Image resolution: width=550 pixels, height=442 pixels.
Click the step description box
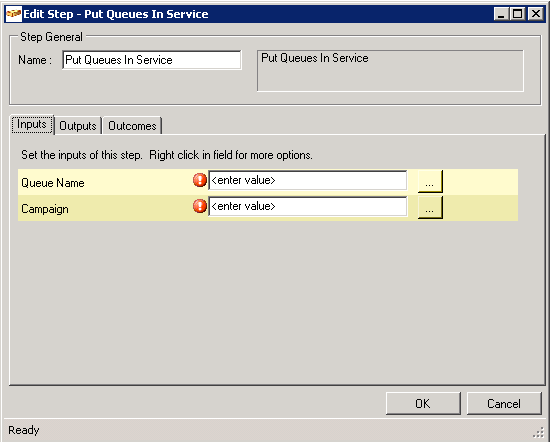[x=390, y=71]
